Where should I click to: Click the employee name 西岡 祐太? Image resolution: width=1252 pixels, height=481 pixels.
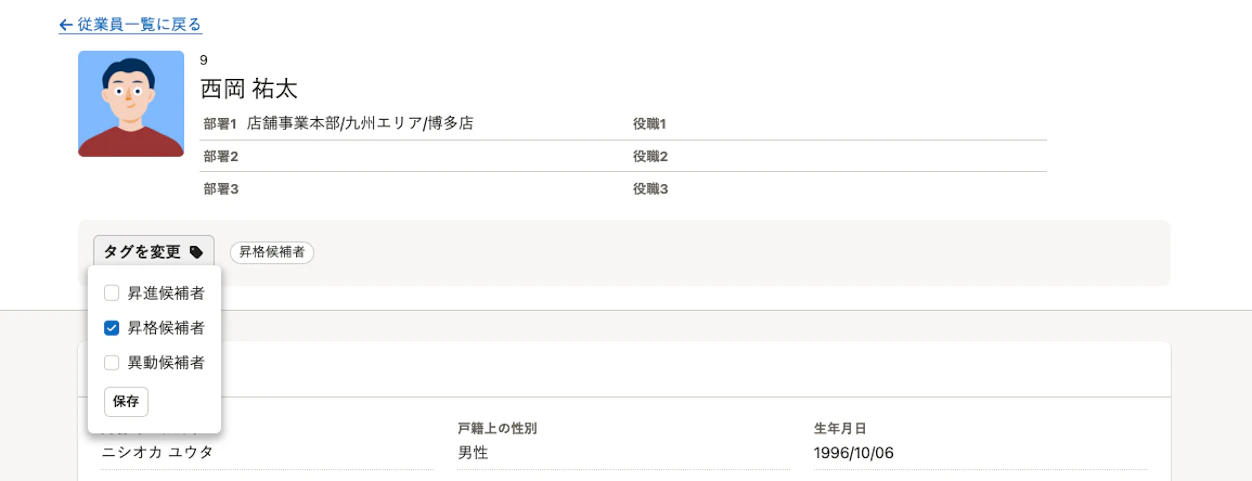[249, 89]
